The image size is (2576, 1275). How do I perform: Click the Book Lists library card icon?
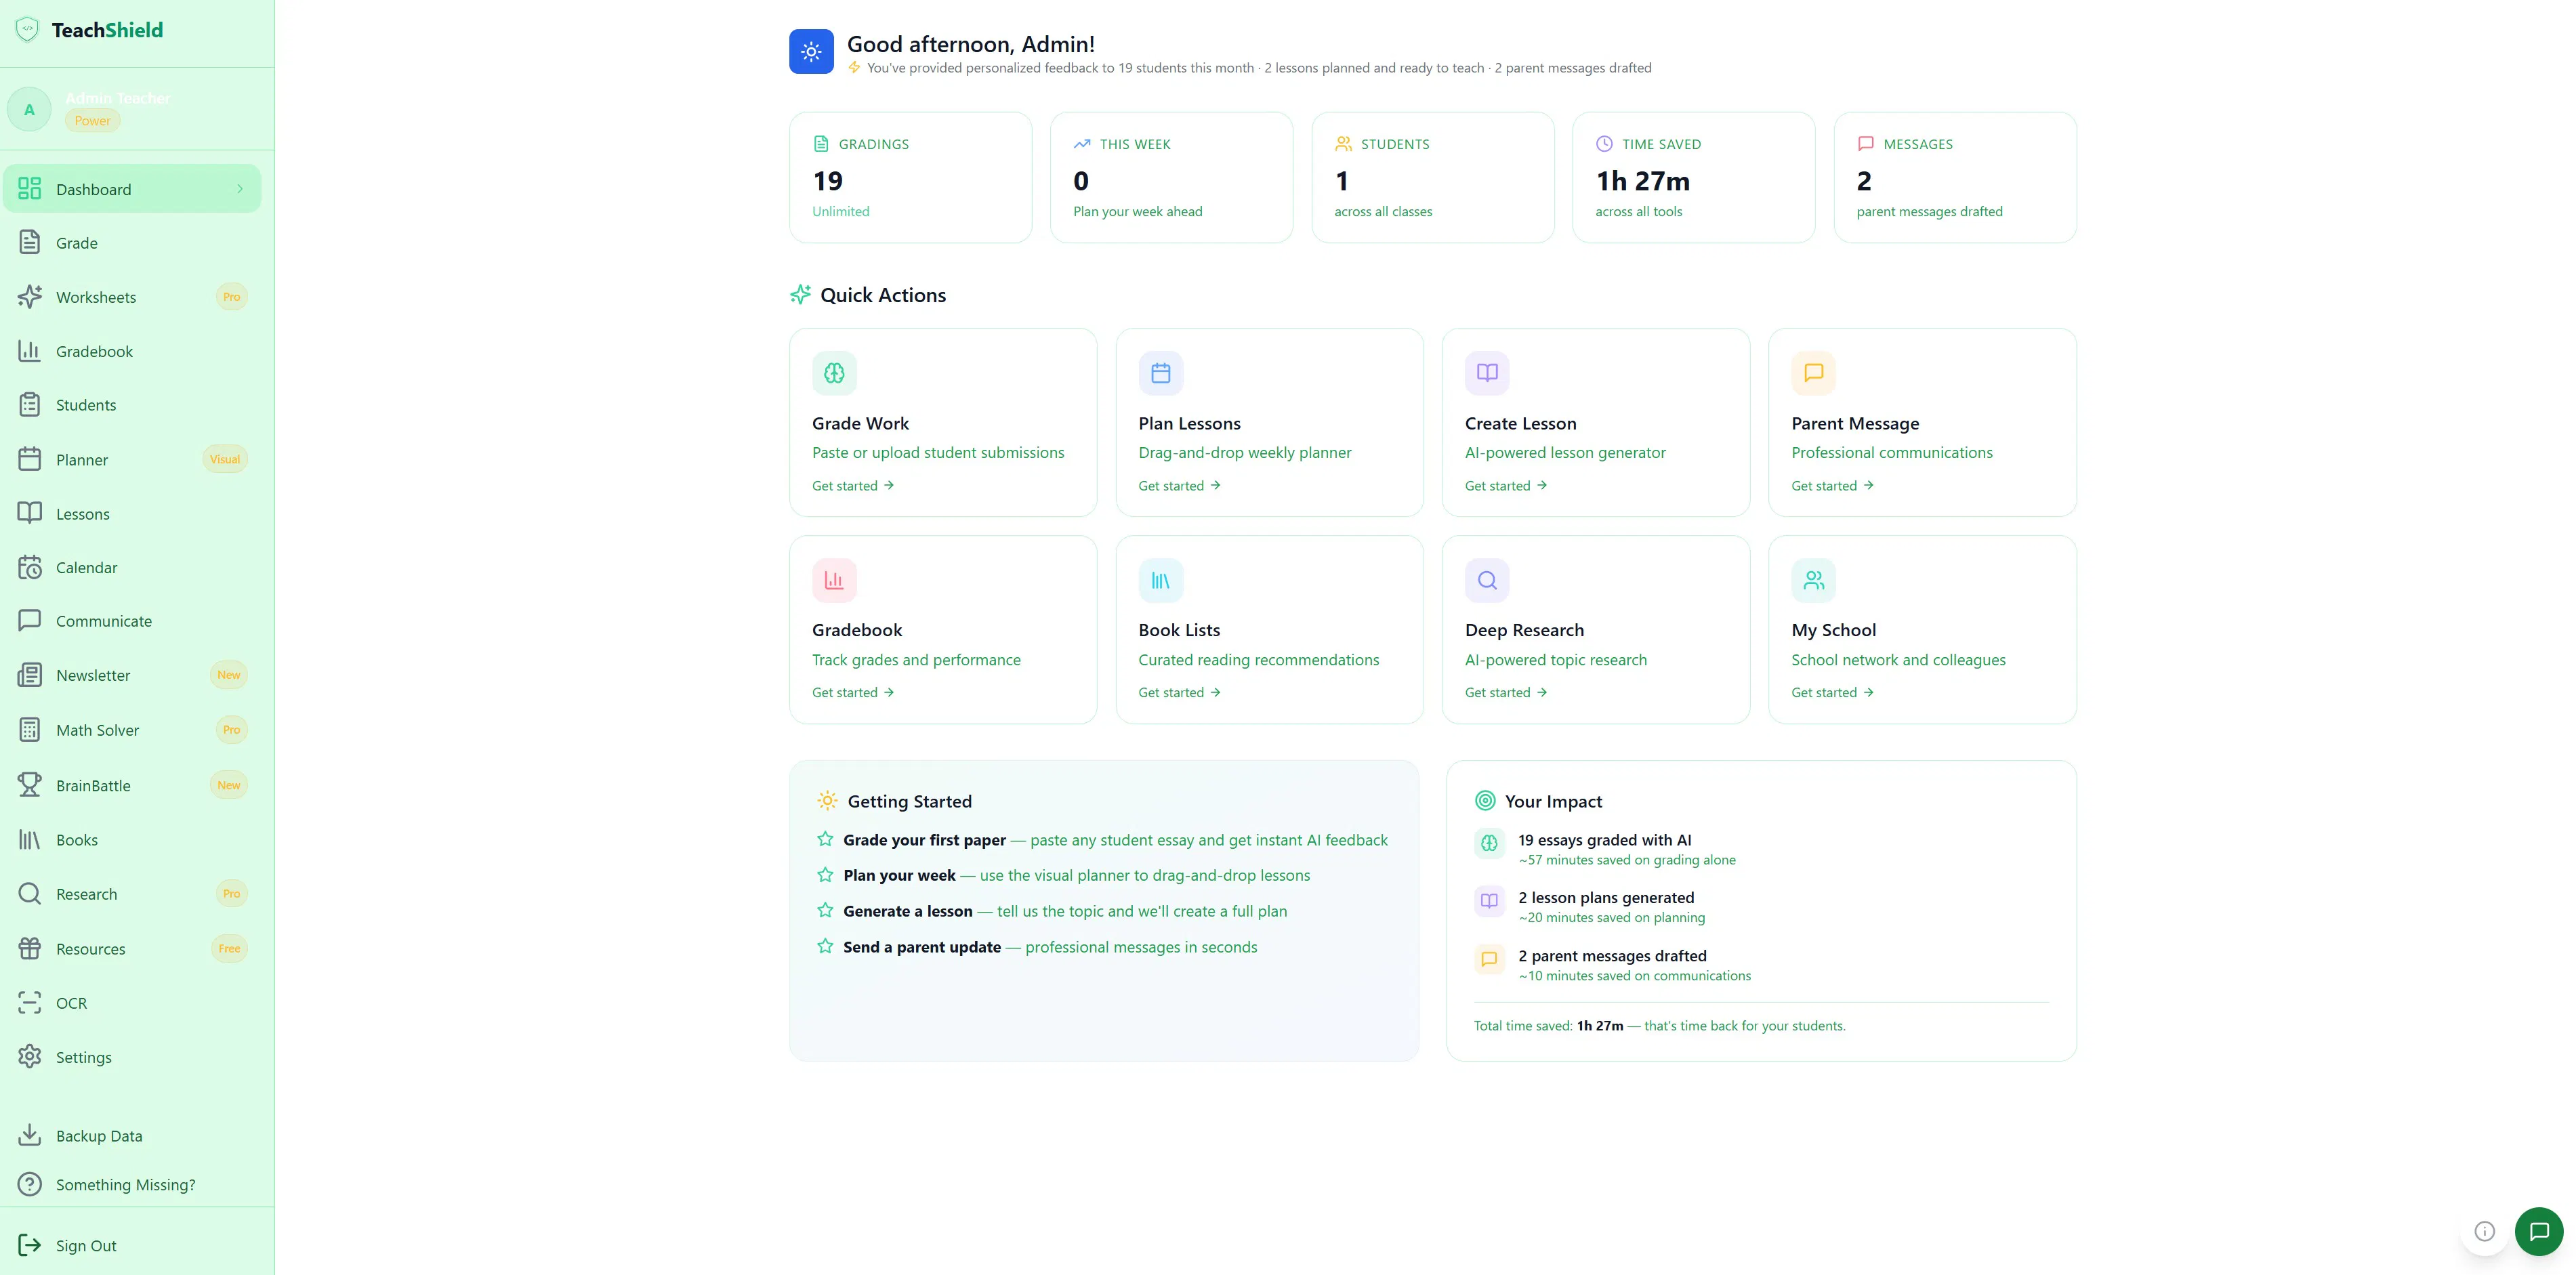pyautogui.click(x=1161, y=580)
